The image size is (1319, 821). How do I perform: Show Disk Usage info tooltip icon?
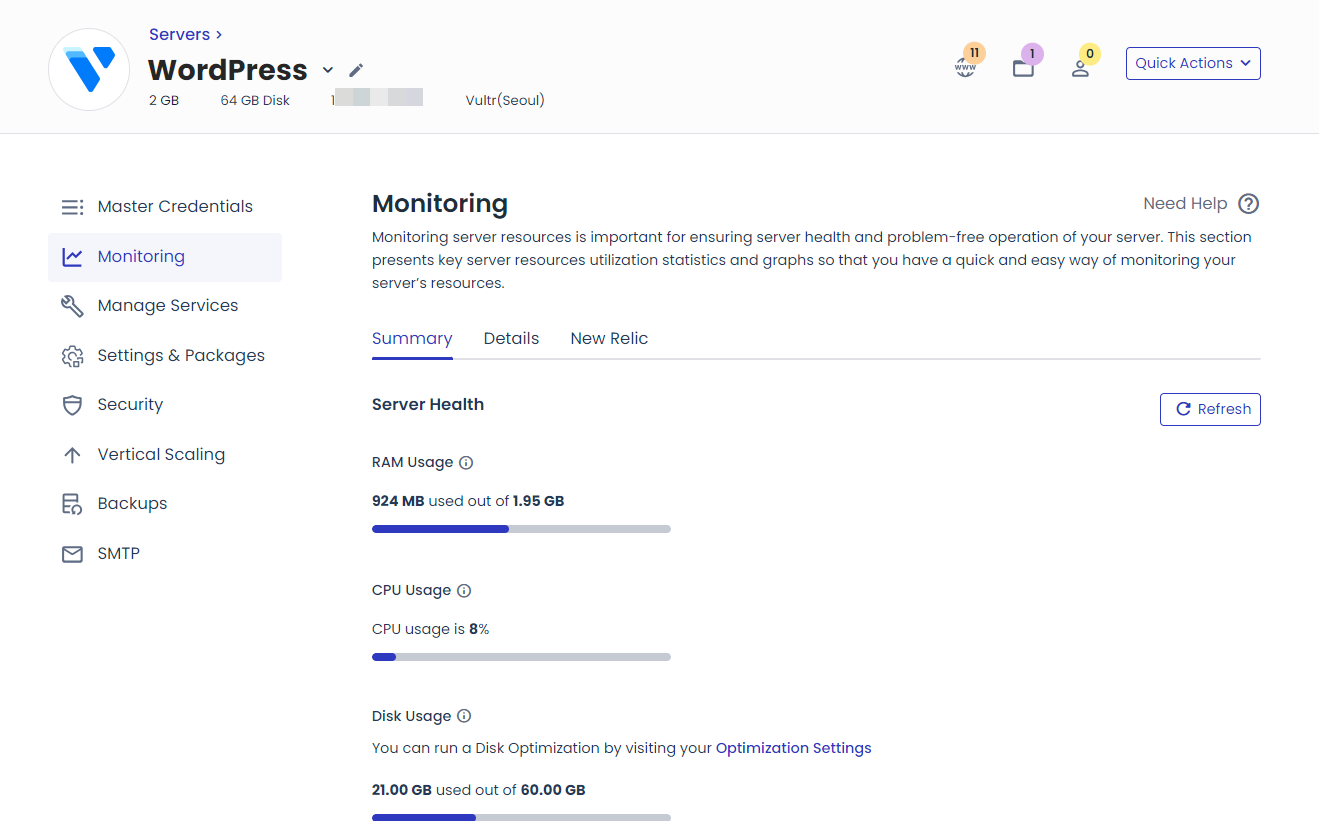[x=464, y=717]
